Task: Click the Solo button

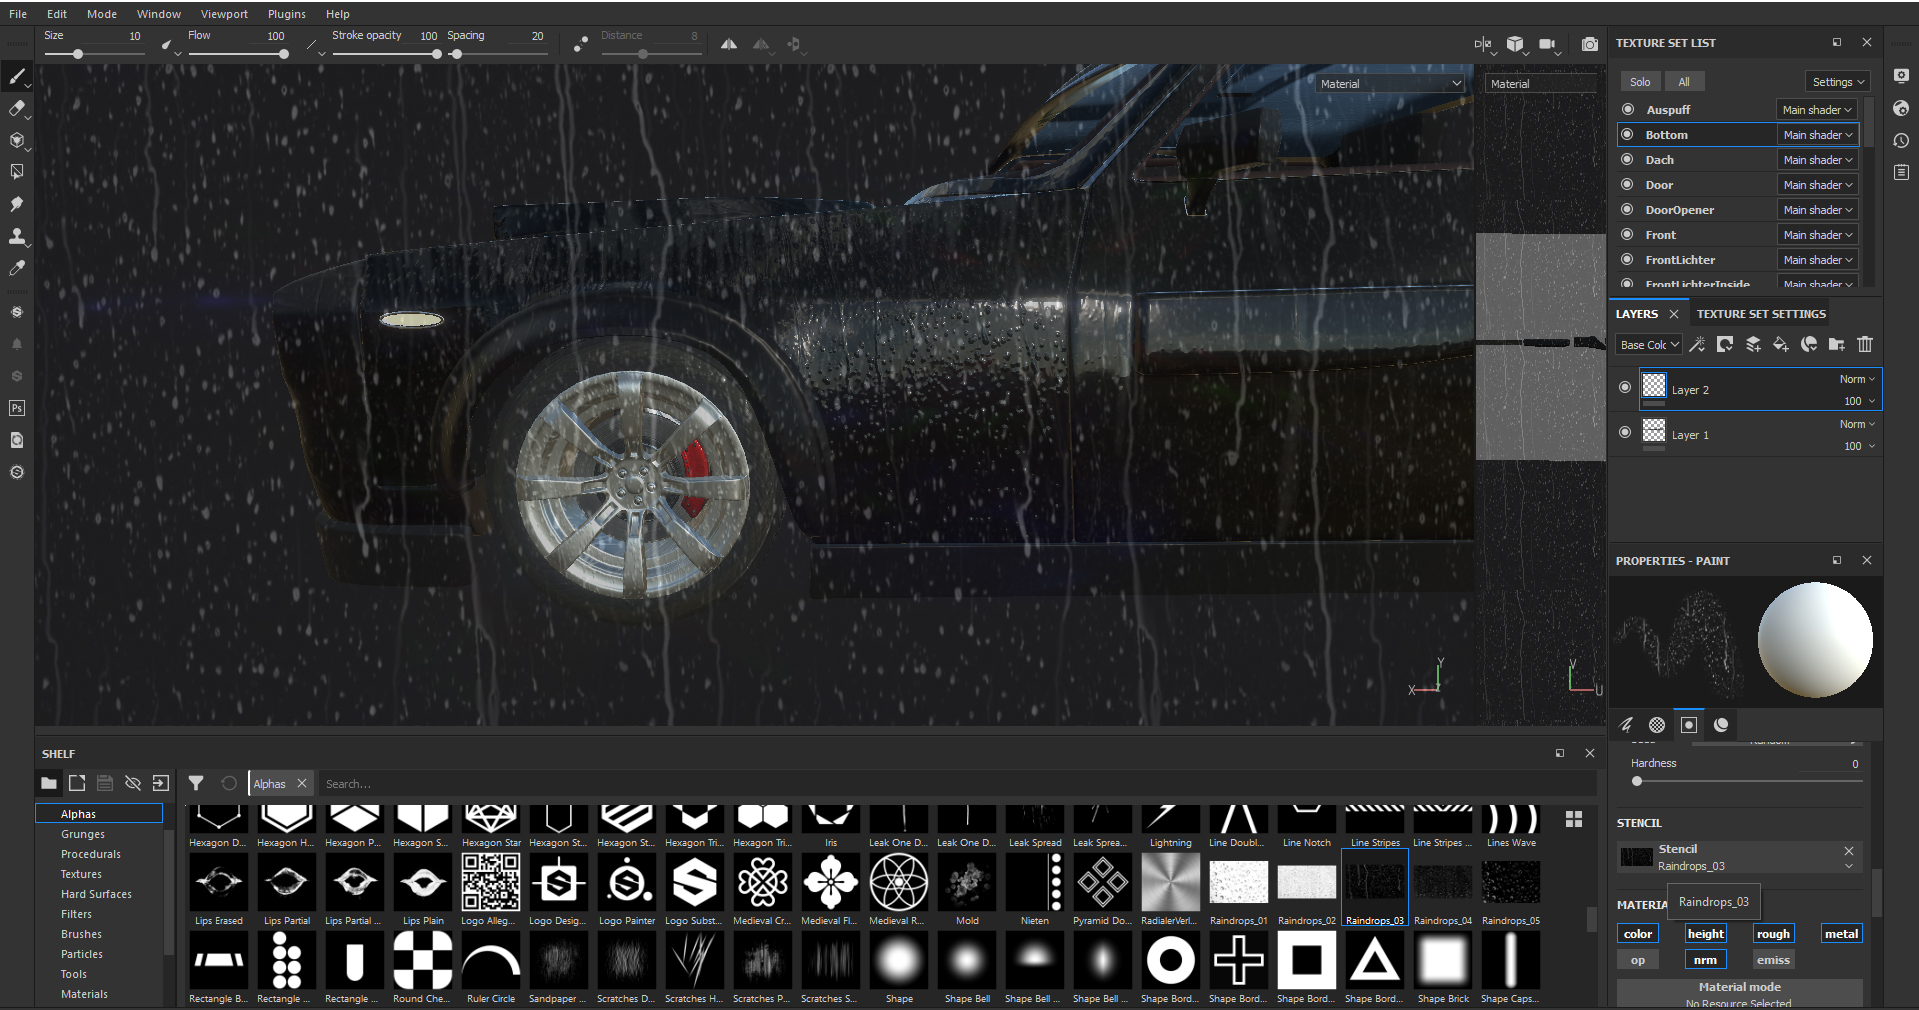Action: (1640, 82)
